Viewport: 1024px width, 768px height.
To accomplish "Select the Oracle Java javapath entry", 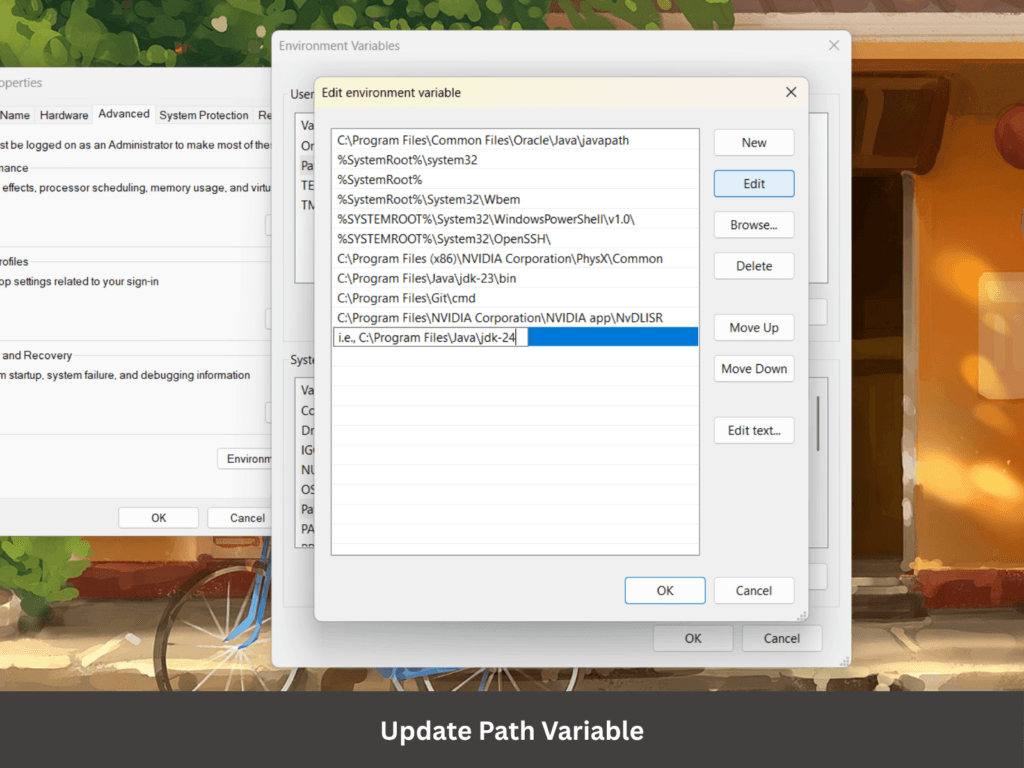I will pyautogui.click(x=483, y=141).
